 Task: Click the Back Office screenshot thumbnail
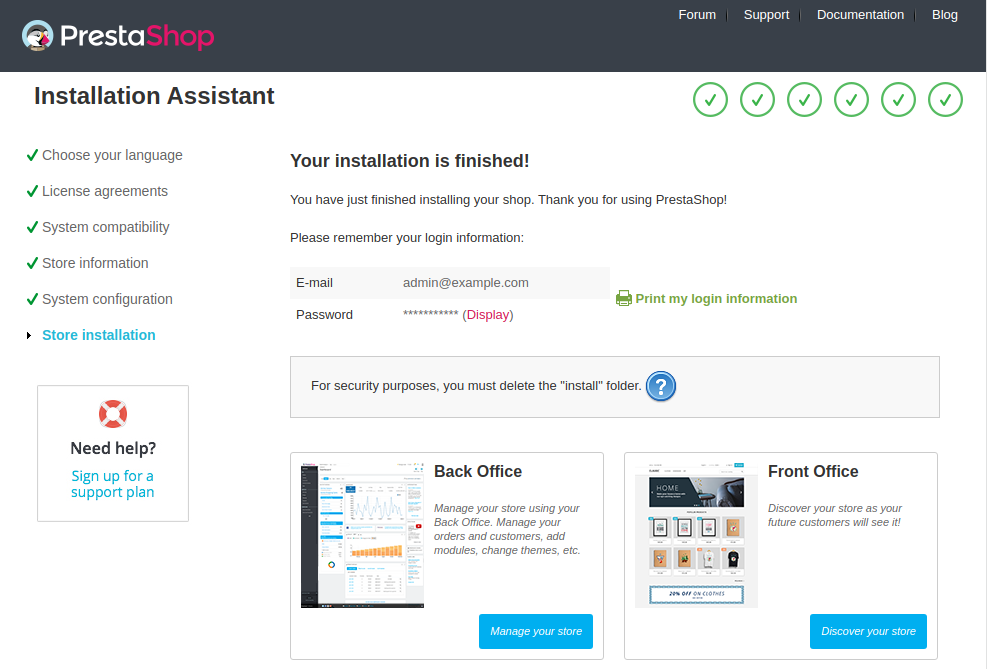click(x=362, y=534)
